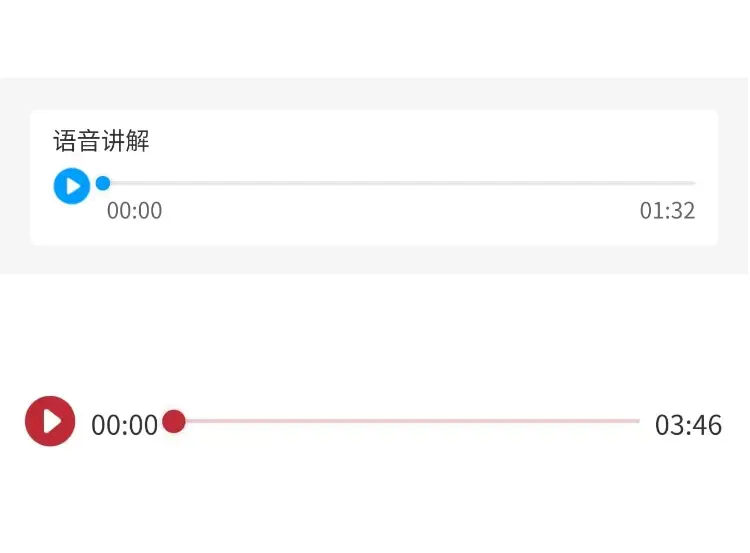The image size is (750, 553).
Task: Click the white triangle inside the red play icon
Action: [52, 421]
